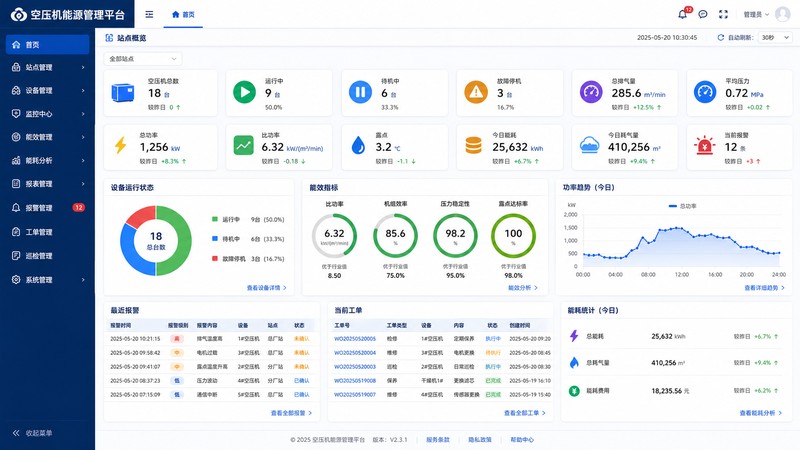Open 查看设备详情 link
The image size is (800, 450).
point(266,288)
